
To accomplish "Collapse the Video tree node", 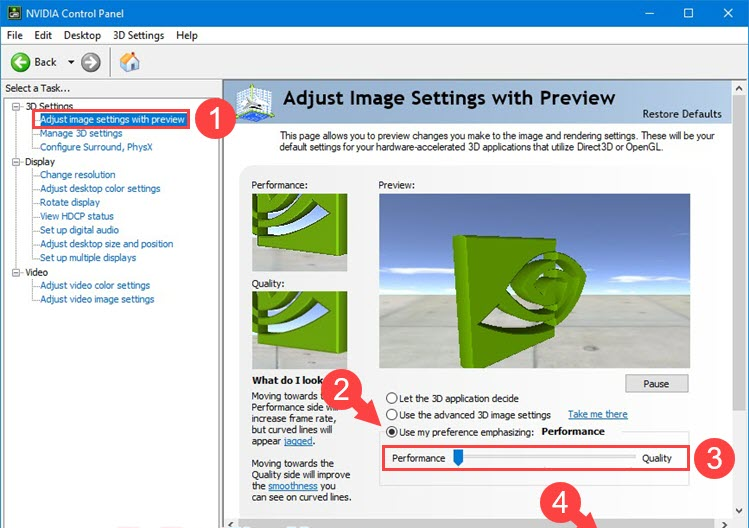I will 16,272.
